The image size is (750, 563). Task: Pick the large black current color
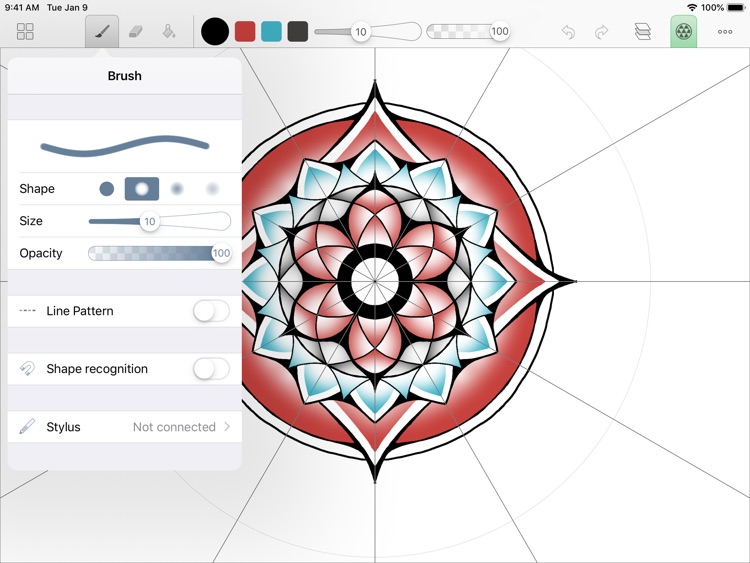(215, 32)
